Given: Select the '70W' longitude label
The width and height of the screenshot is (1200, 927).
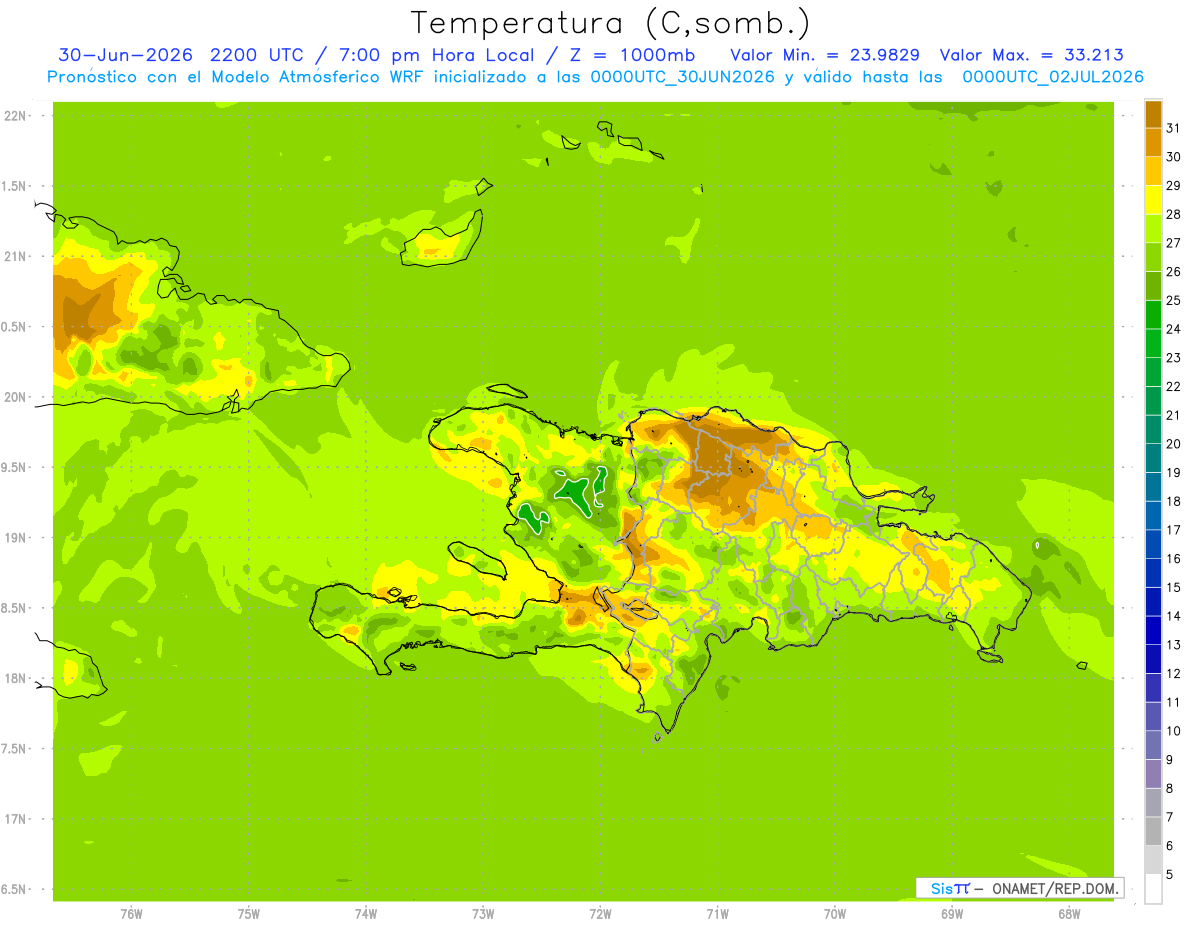Looking at the screenshot, I should click(835, 914).
